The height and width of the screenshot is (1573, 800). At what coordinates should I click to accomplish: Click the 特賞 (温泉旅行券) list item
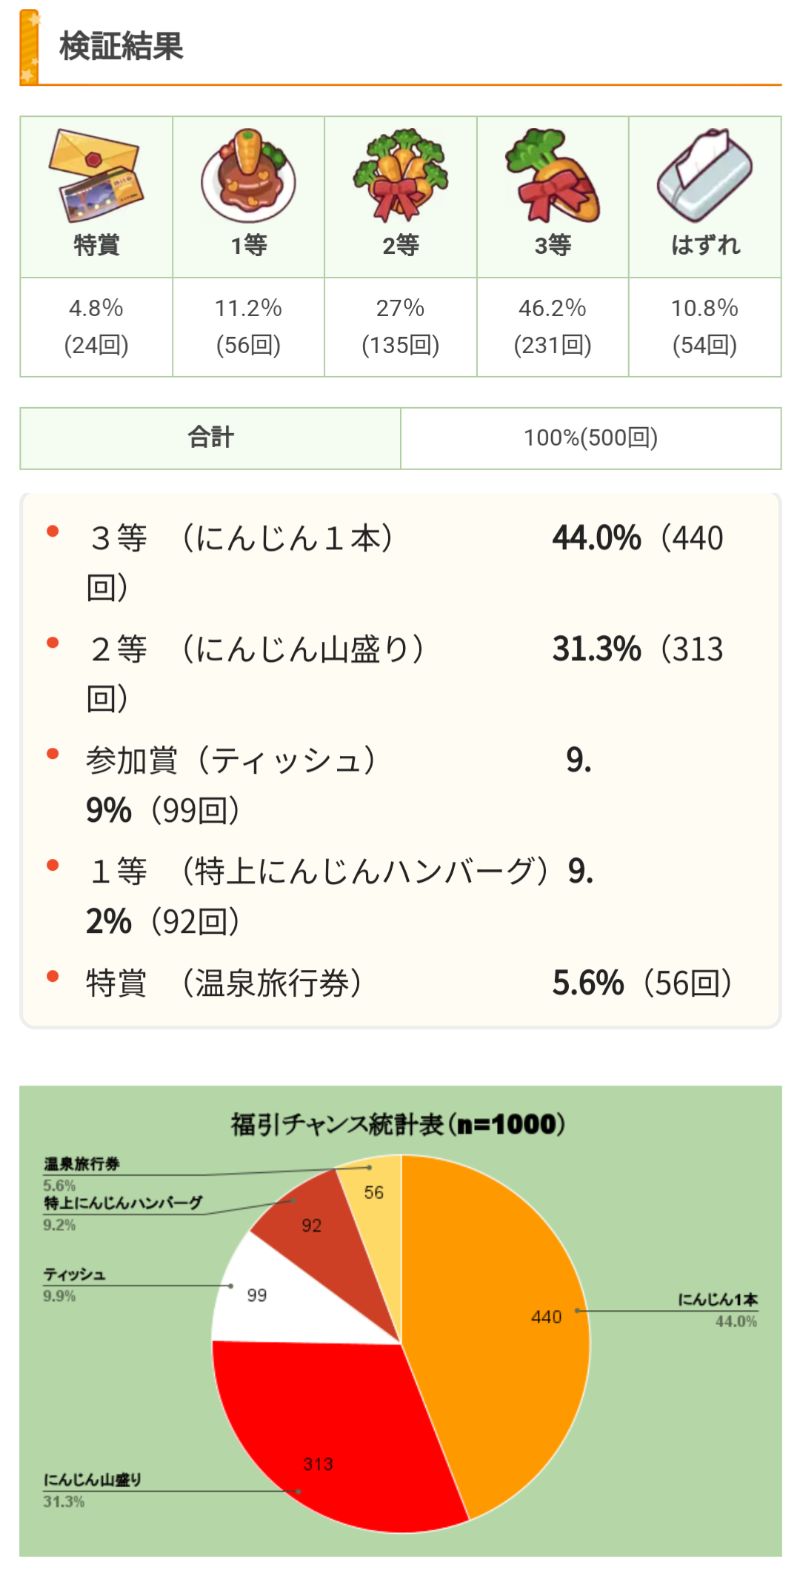pyautogui.click(x=224, y=984)
